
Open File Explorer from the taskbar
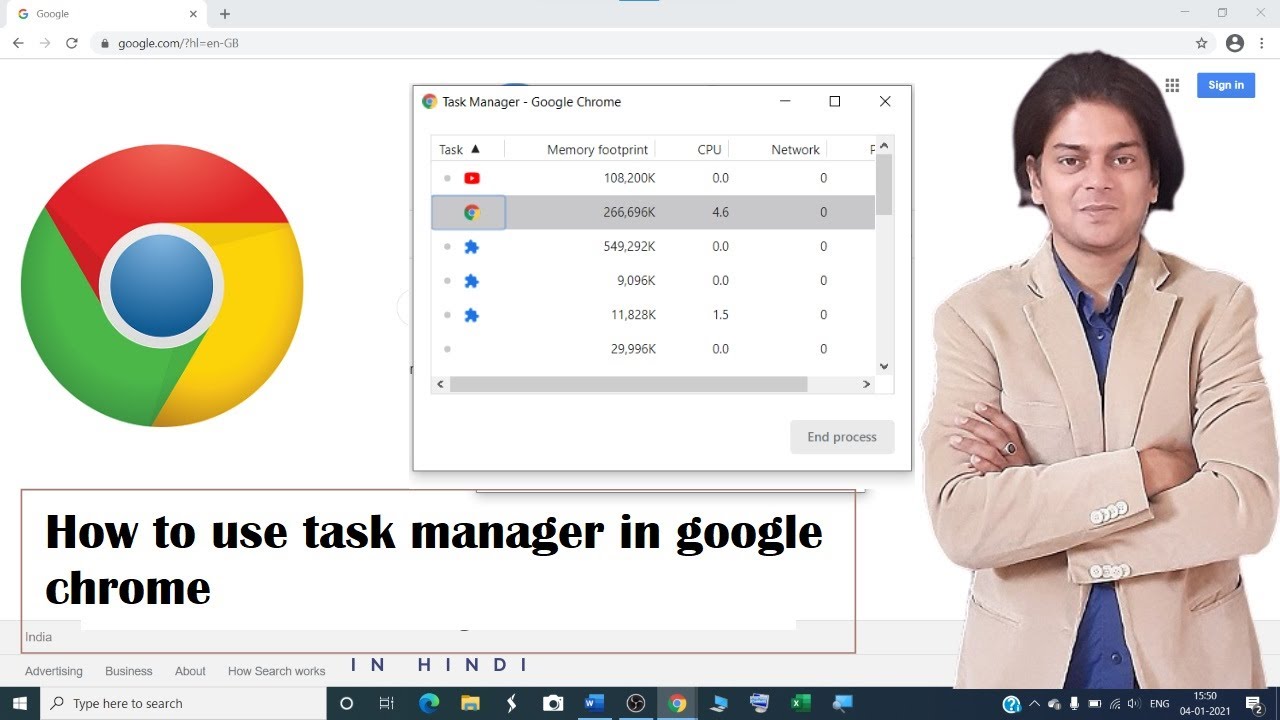(x=470, y=703)
